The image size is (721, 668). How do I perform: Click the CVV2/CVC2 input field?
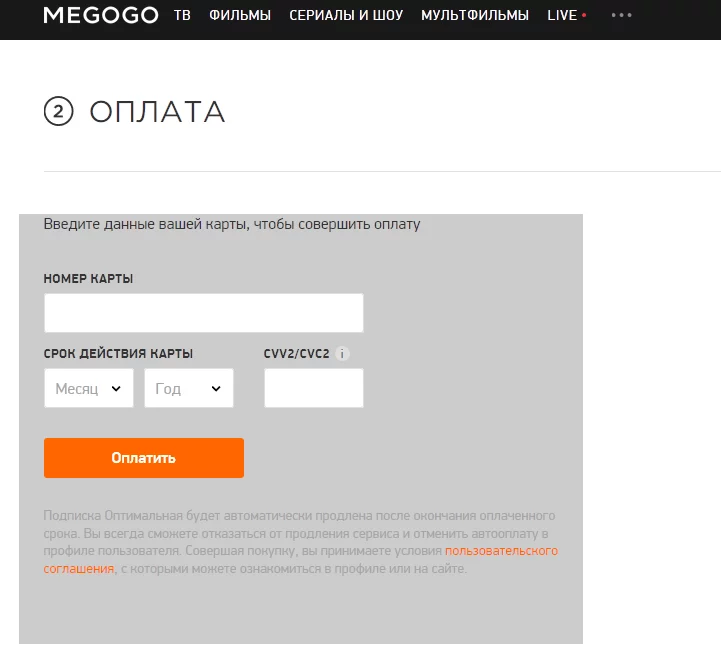point(313,389)
